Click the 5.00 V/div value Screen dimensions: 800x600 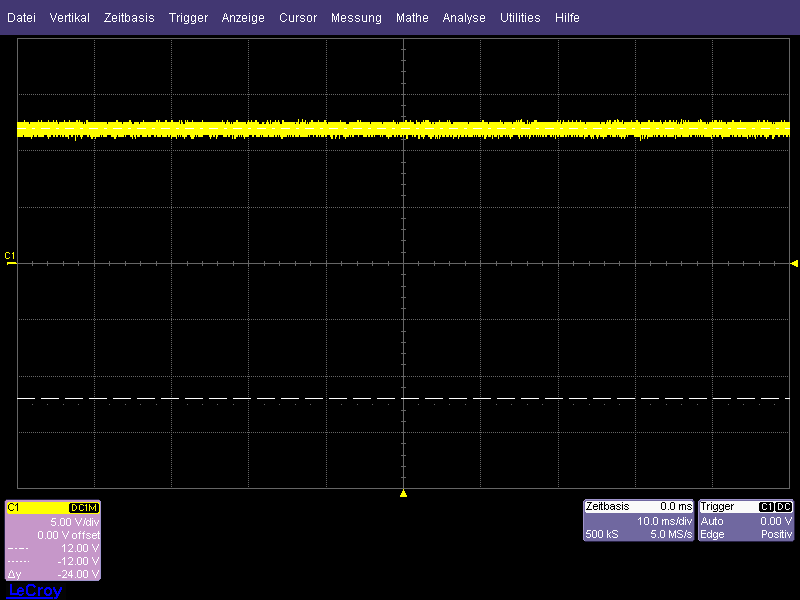(74, 522)
